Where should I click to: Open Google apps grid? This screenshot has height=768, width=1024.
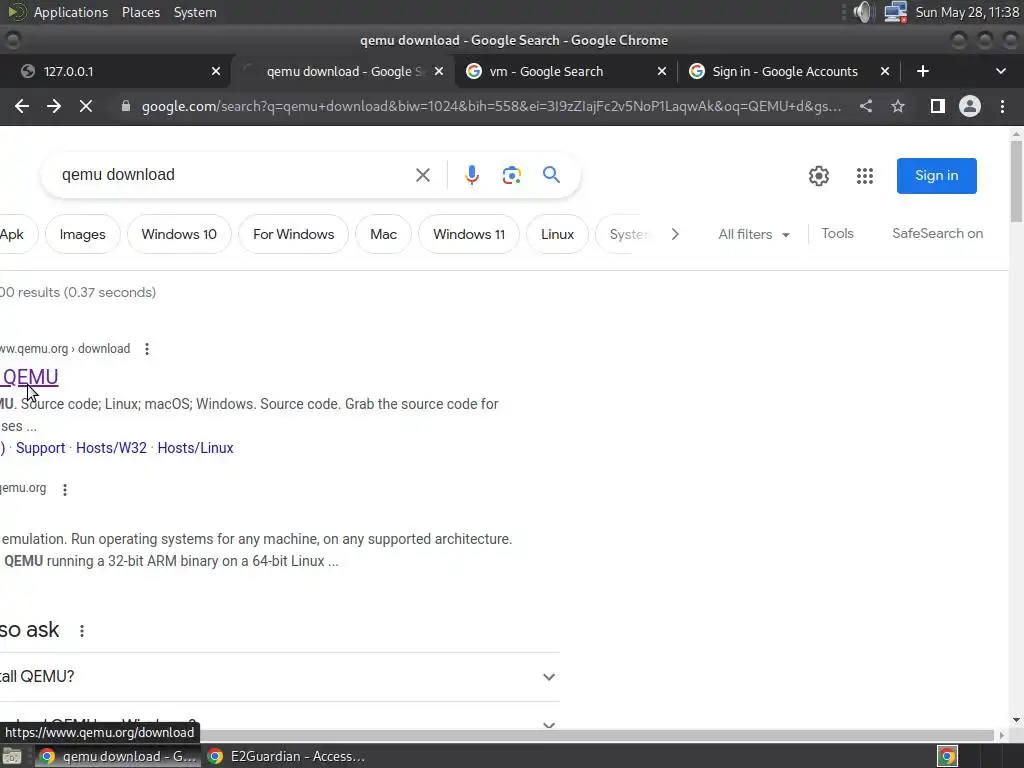[865, 176]
